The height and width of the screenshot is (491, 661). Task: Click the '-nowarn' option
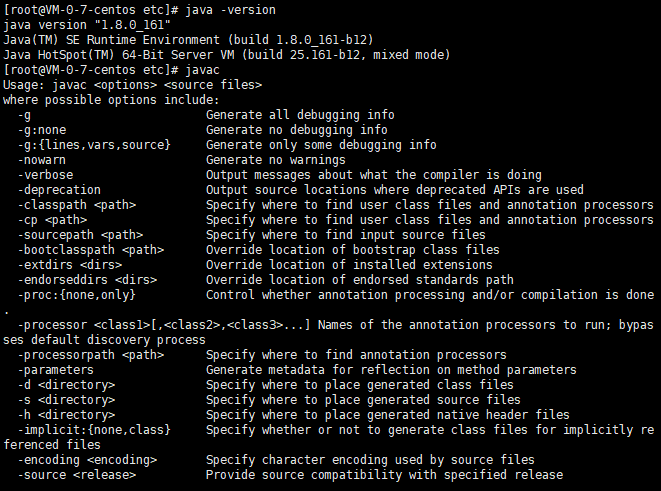pos(42,160)
